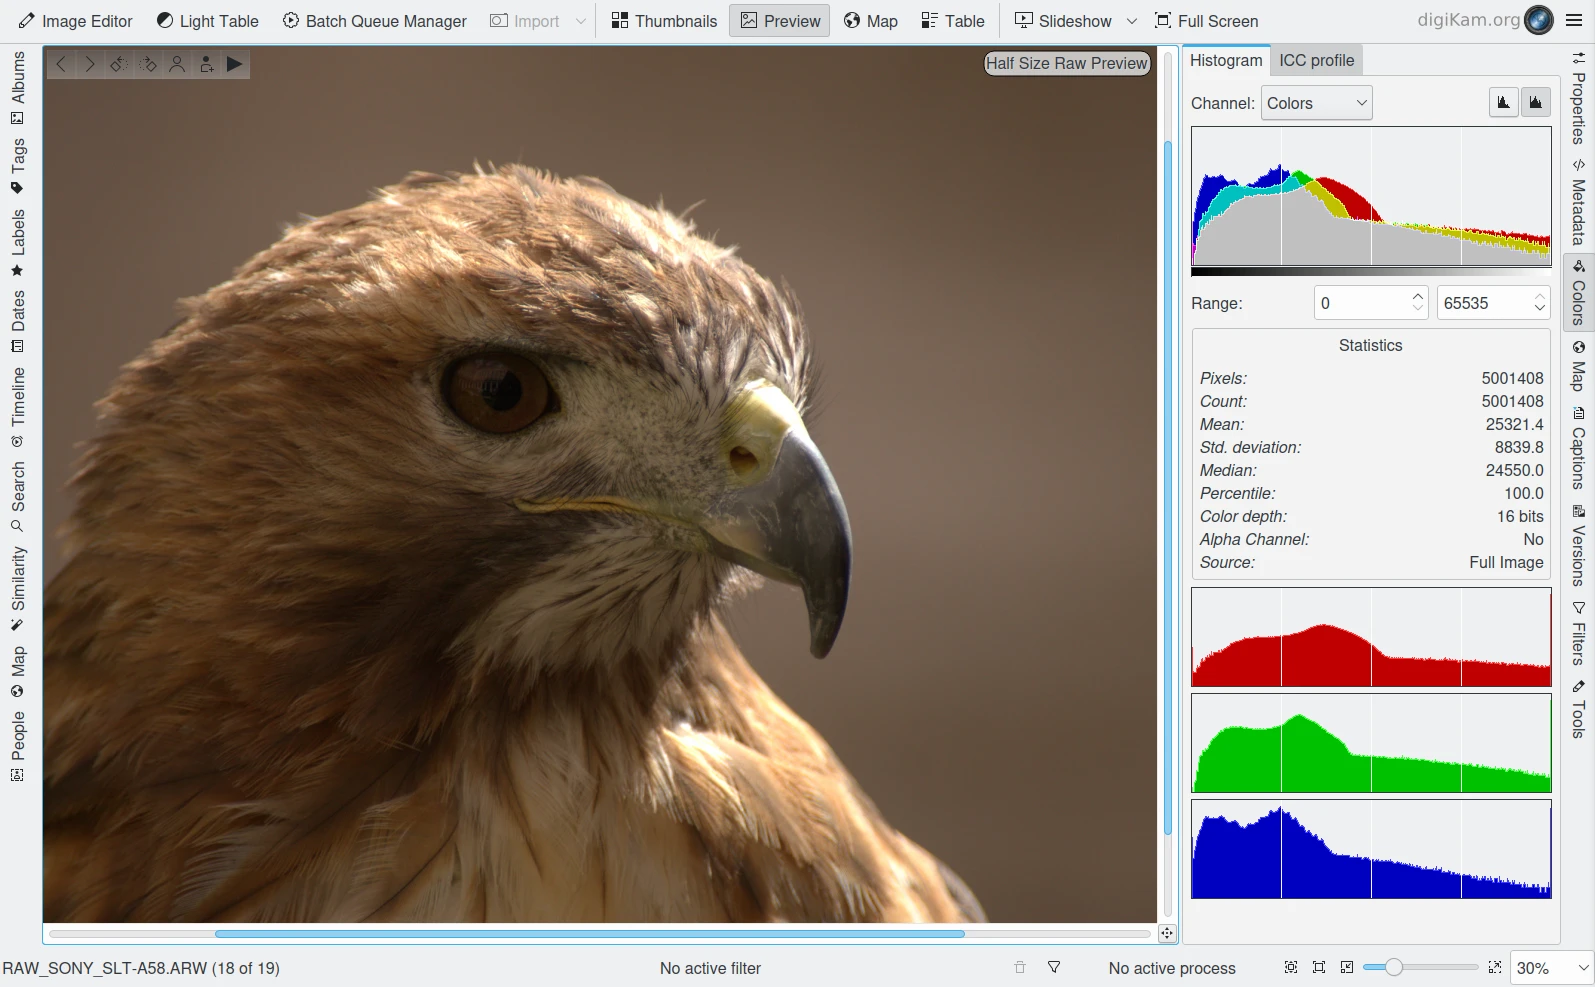Start slideshow with the play arrow icon

234,64
